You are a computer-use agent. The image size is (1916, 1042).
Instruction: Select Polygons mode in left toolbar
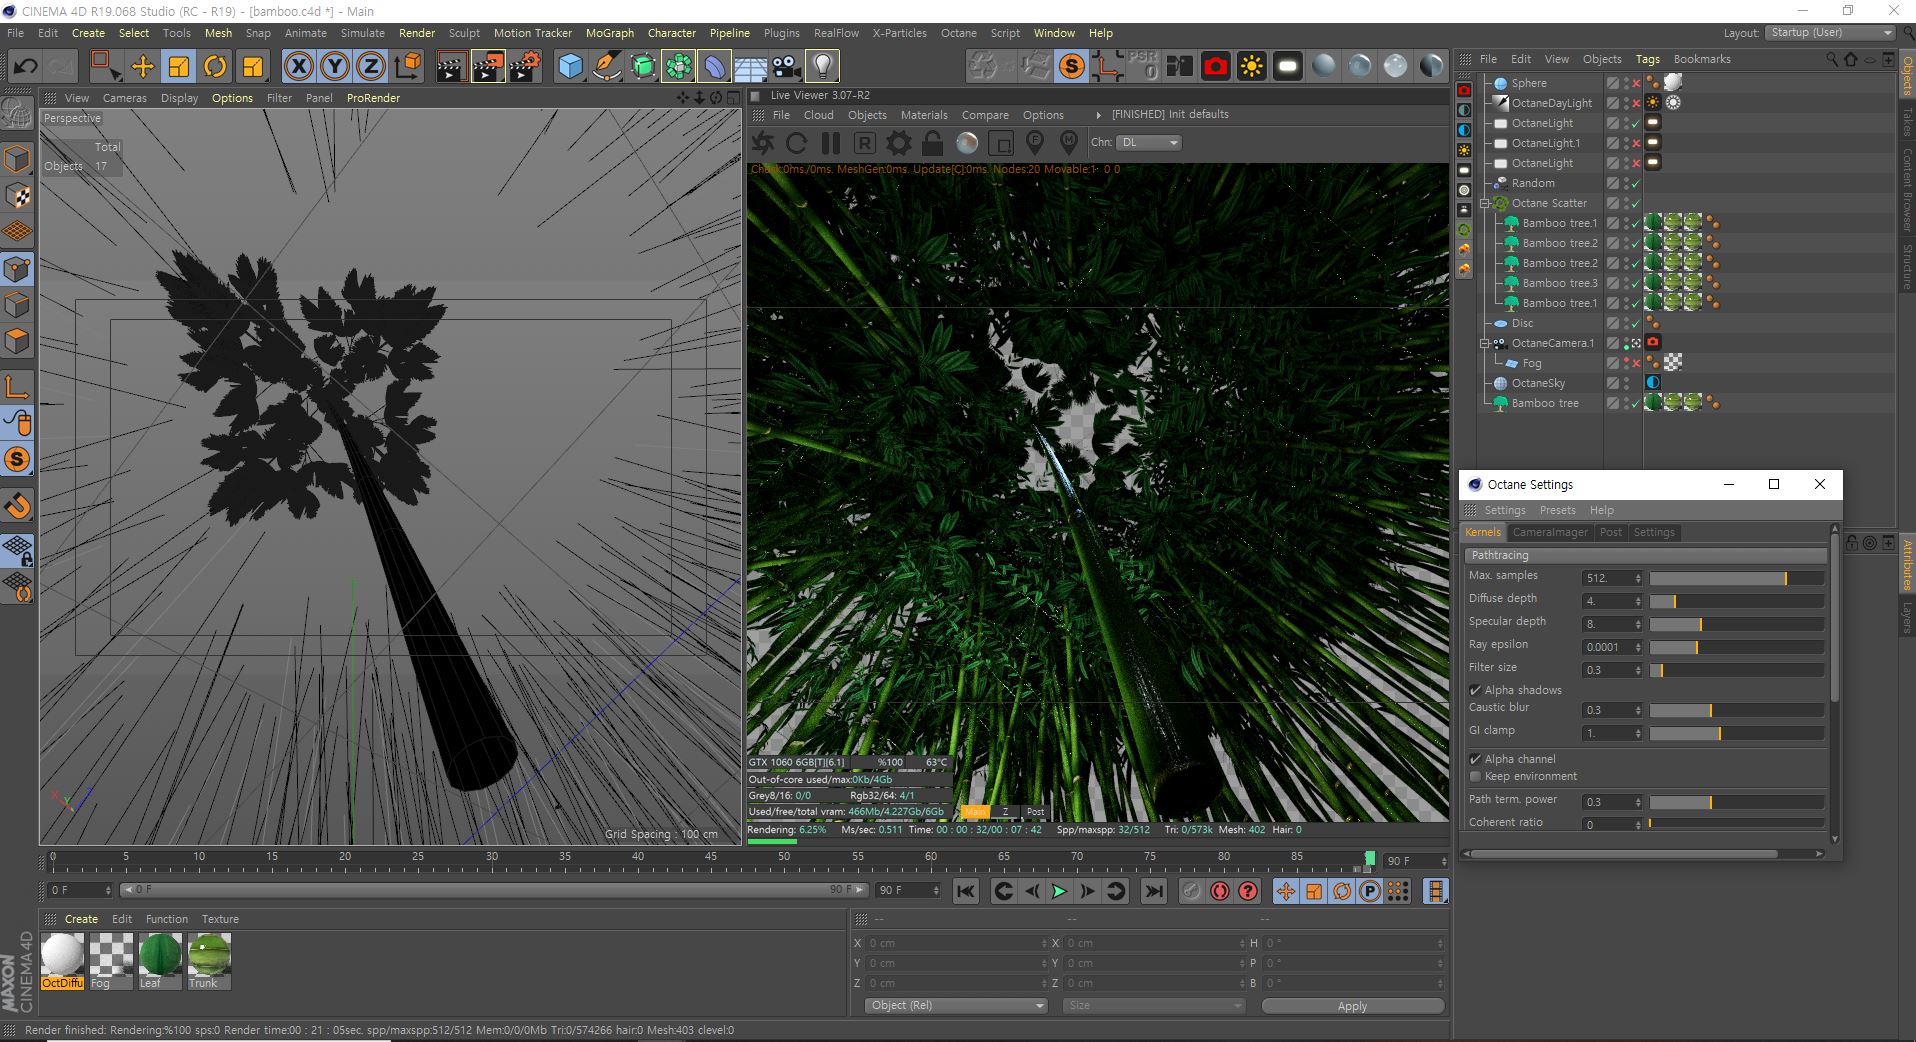[17, 342]
